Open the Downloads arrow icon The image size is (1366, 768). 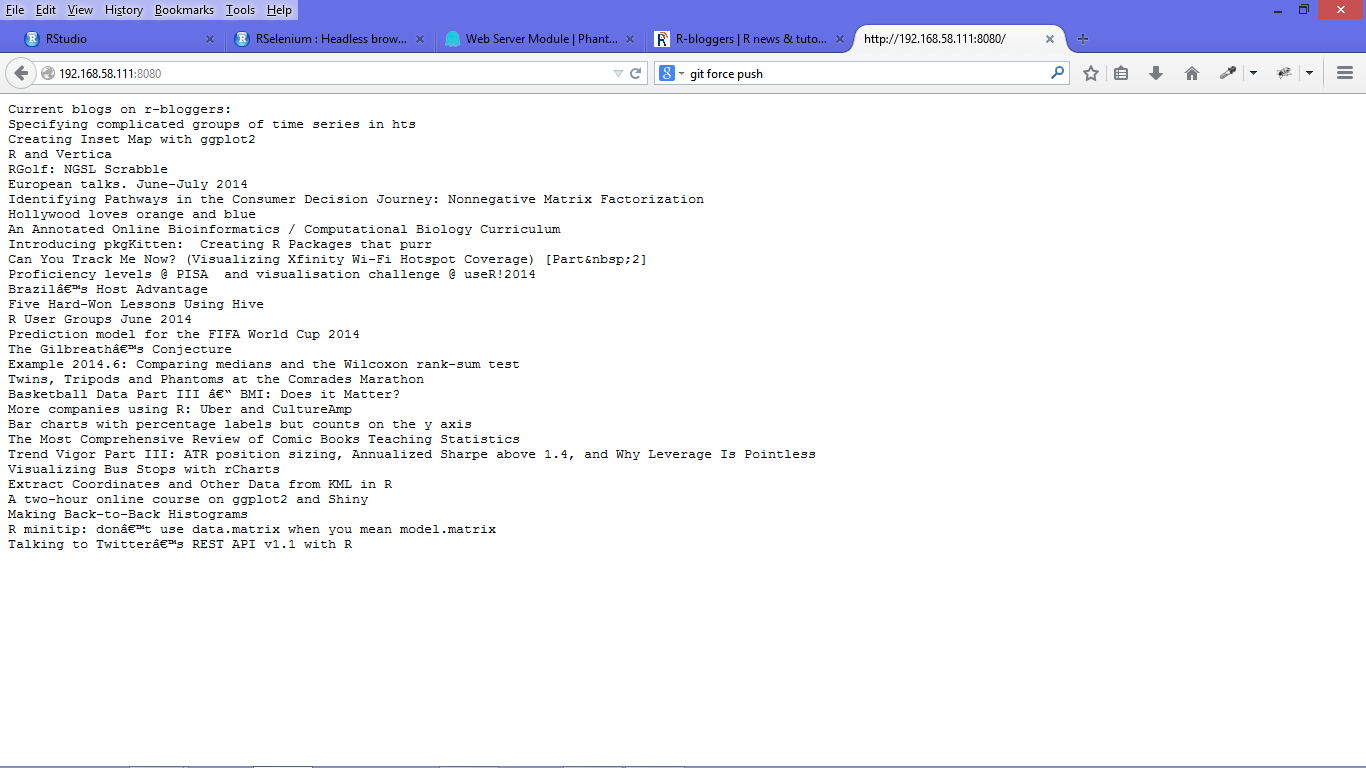click(1156, 73)
